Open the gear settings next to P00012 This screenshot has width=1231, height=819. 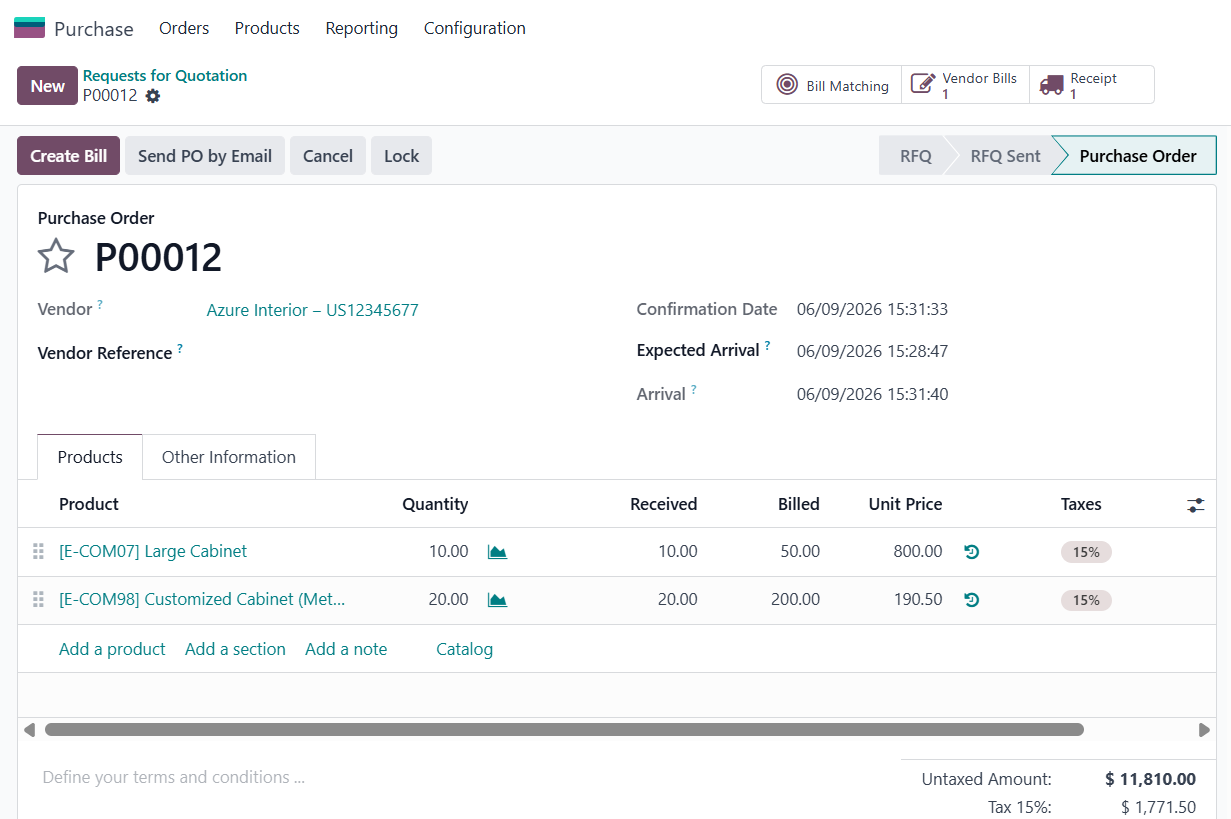(152, 96)
